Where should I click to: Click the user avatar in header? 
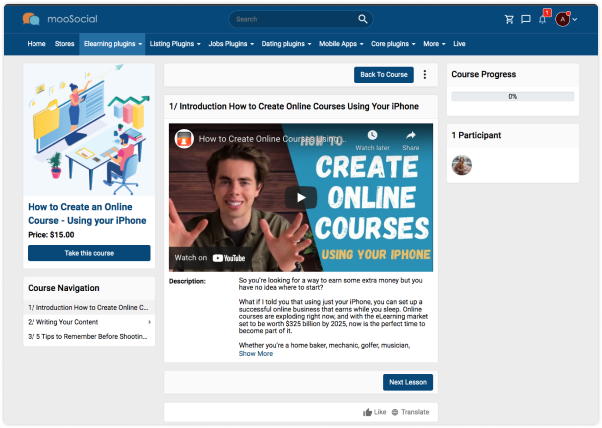[x=562, y=19]
